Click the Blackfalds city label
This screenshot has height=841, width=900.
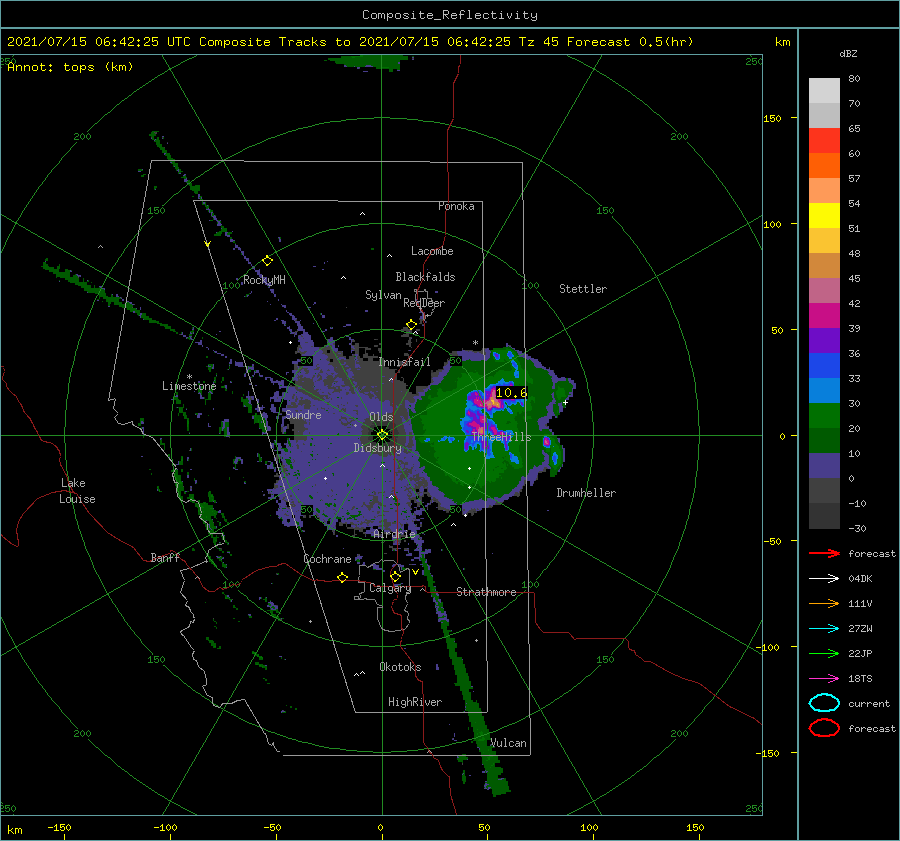click(x=425, y=277)
